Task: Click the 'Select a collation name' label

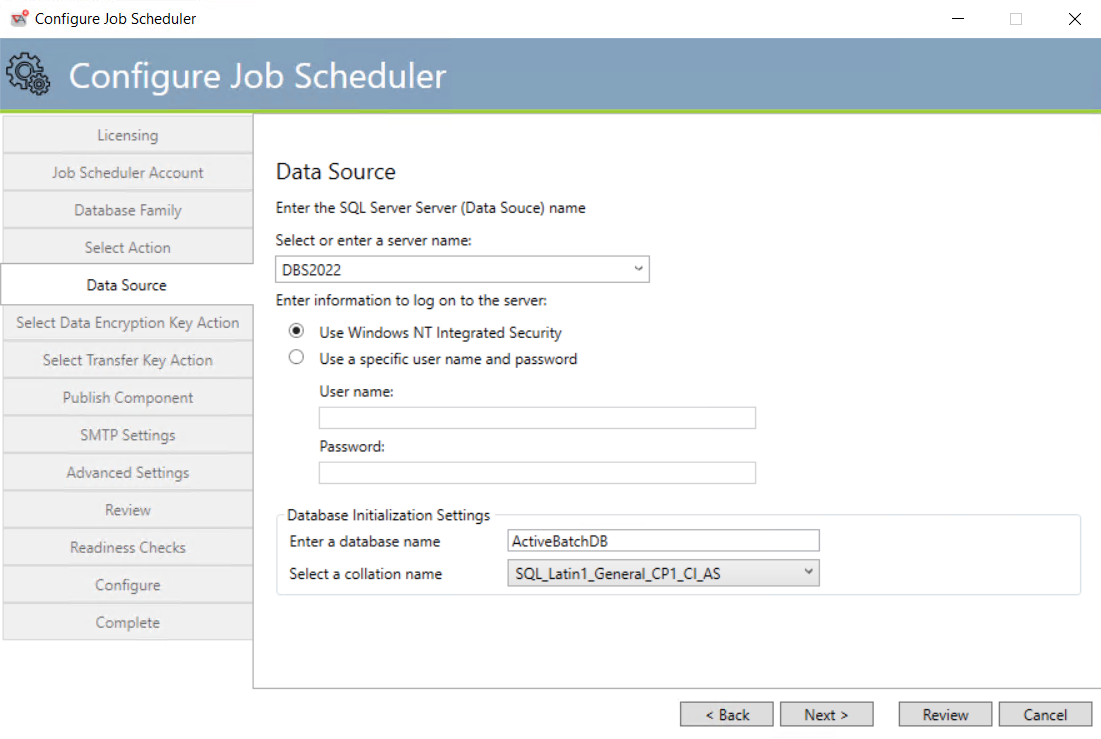Action: [366, 574]
